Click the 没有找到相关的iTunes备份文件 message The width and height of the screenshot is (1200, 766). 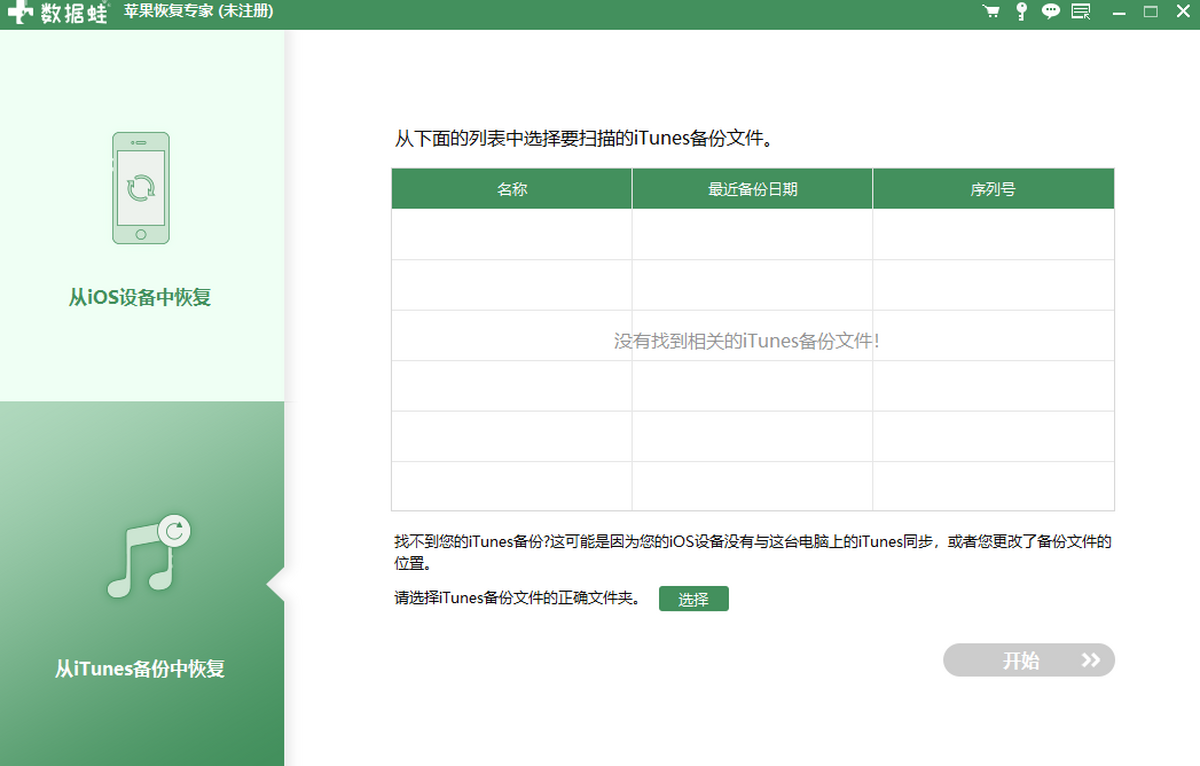coord(746,341)
